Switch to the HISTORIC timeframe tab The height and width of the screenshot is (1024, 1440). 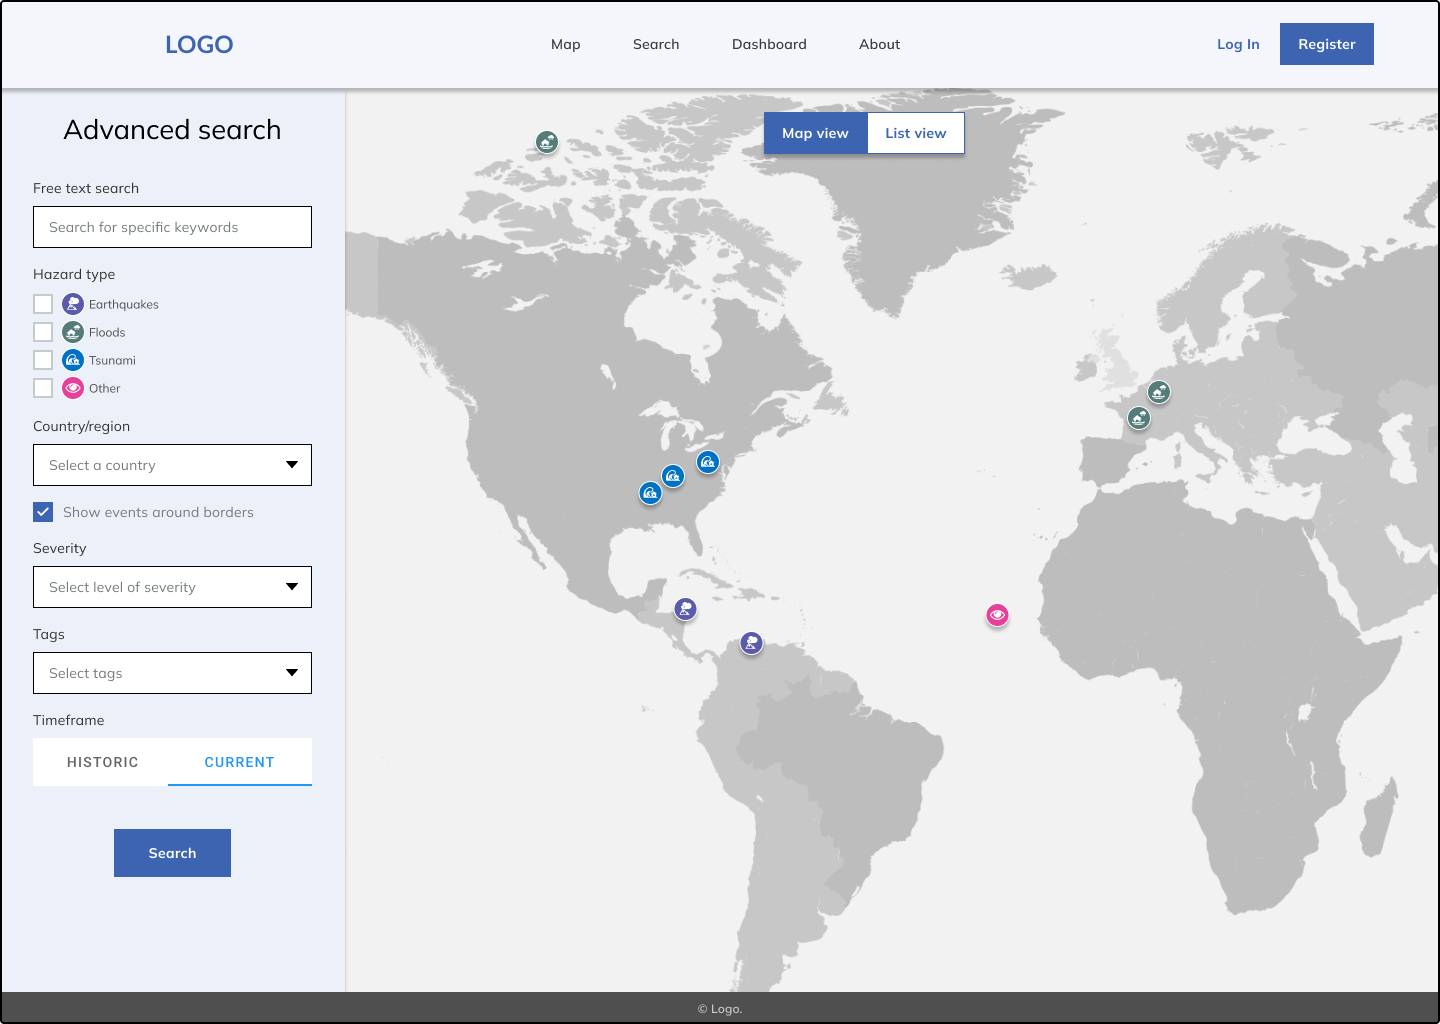pos(102,762)
